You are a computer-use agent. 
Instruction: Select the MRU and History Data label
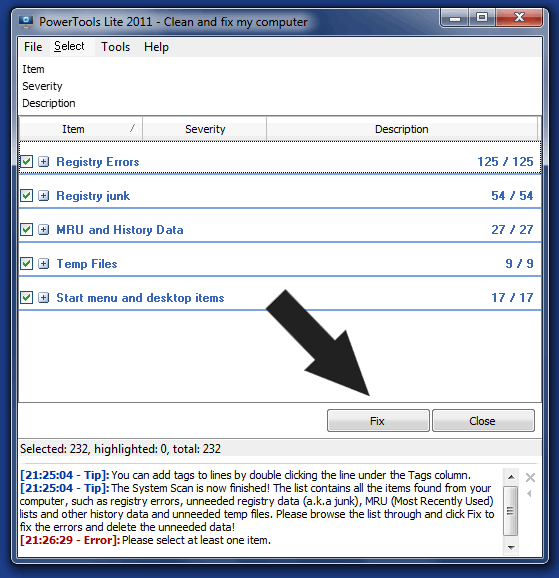[119, 230]
